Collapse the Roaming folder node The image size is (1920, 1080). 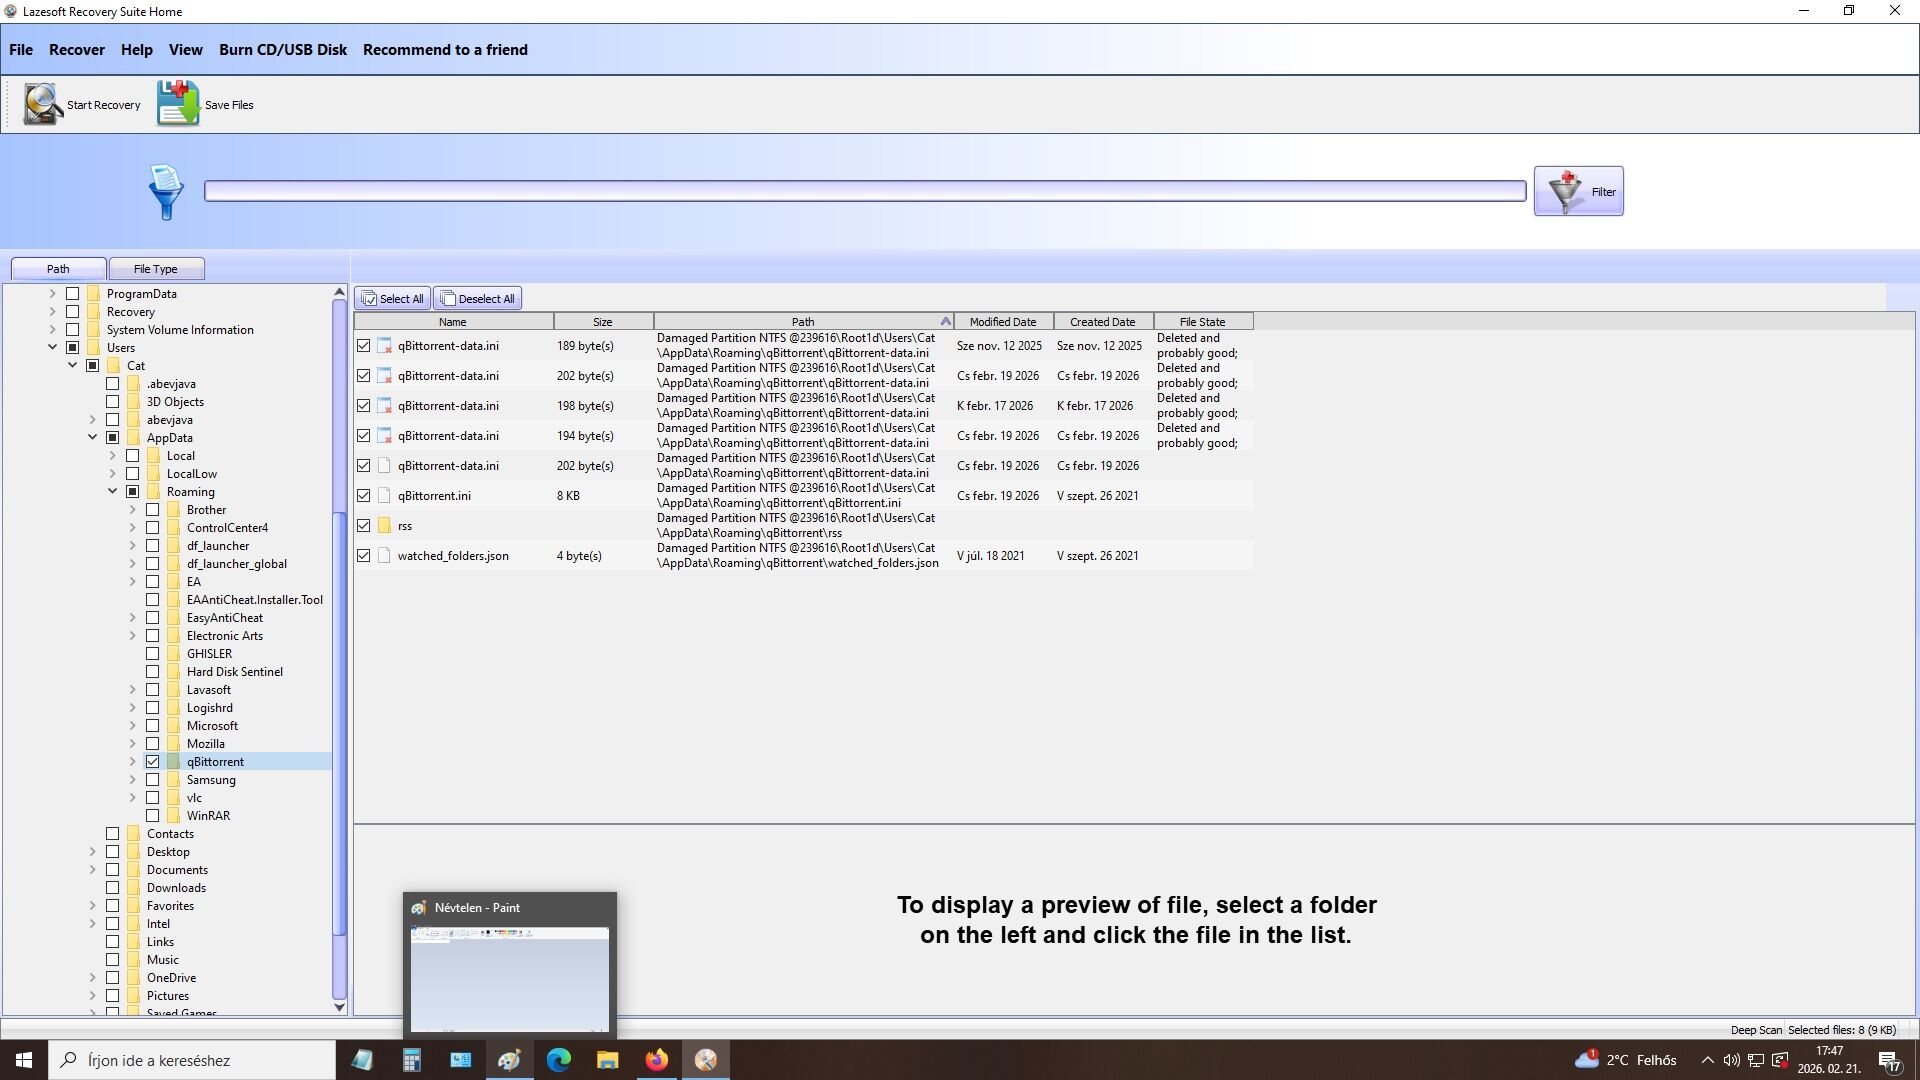112,492
